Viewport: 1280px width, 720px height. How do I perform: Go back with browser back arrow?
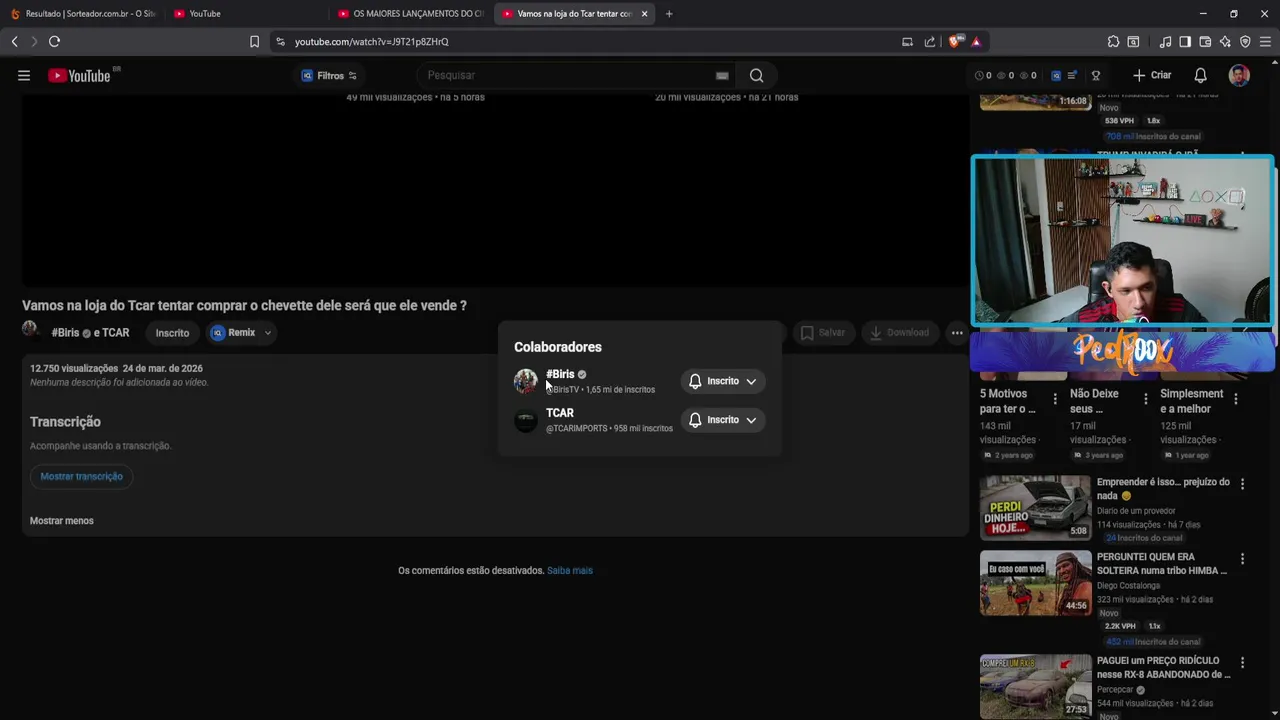14,41
